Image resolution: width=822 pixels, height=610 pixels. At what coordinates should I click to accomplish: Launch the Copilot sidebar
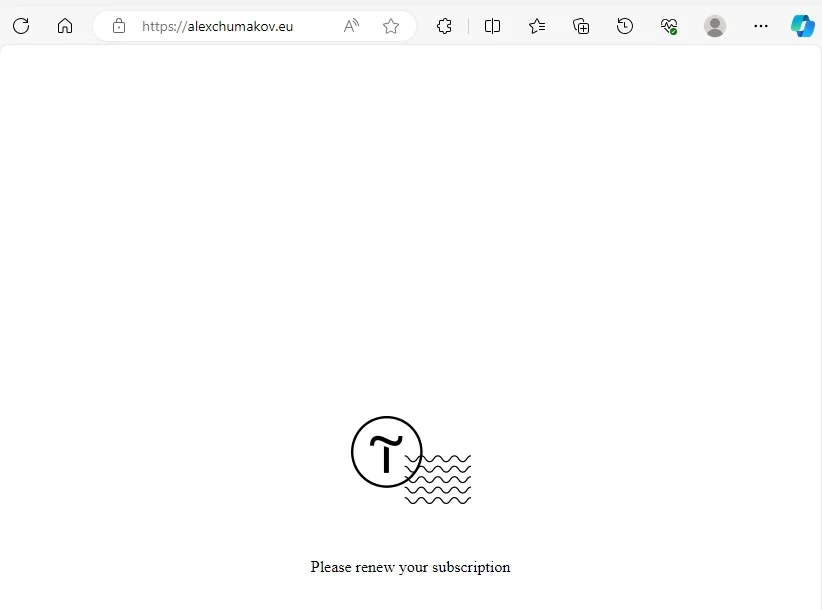803,26
